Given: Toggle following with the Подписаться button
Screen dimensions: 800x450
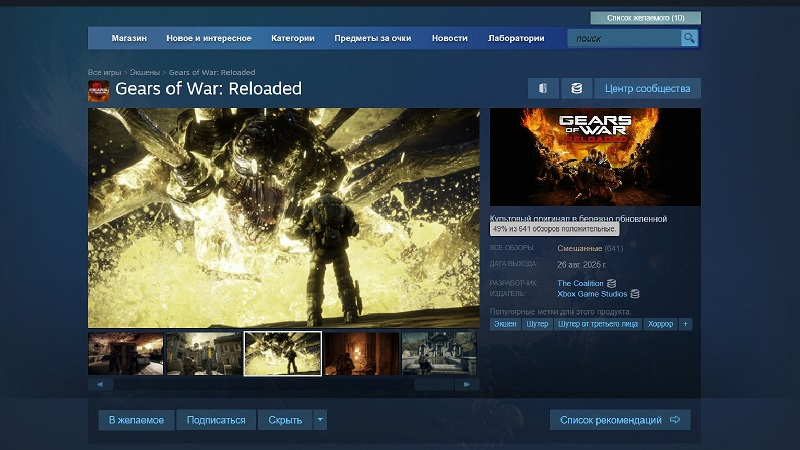Looking at the screenshot, I should click(216, 419).
